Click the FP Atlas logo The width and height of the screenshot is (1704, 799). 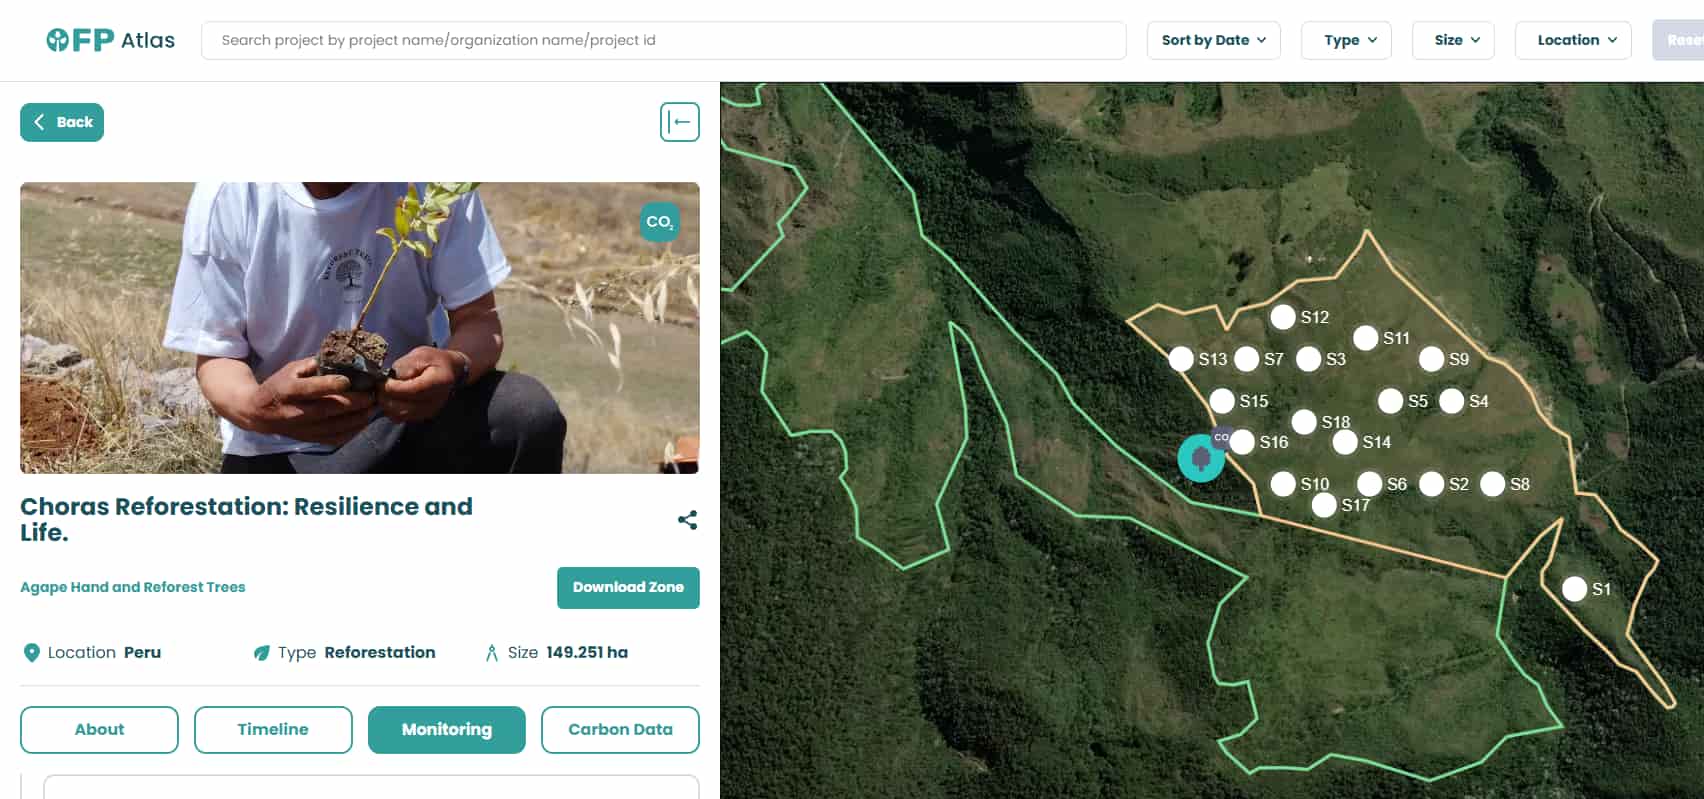click(x=110, y=40)
